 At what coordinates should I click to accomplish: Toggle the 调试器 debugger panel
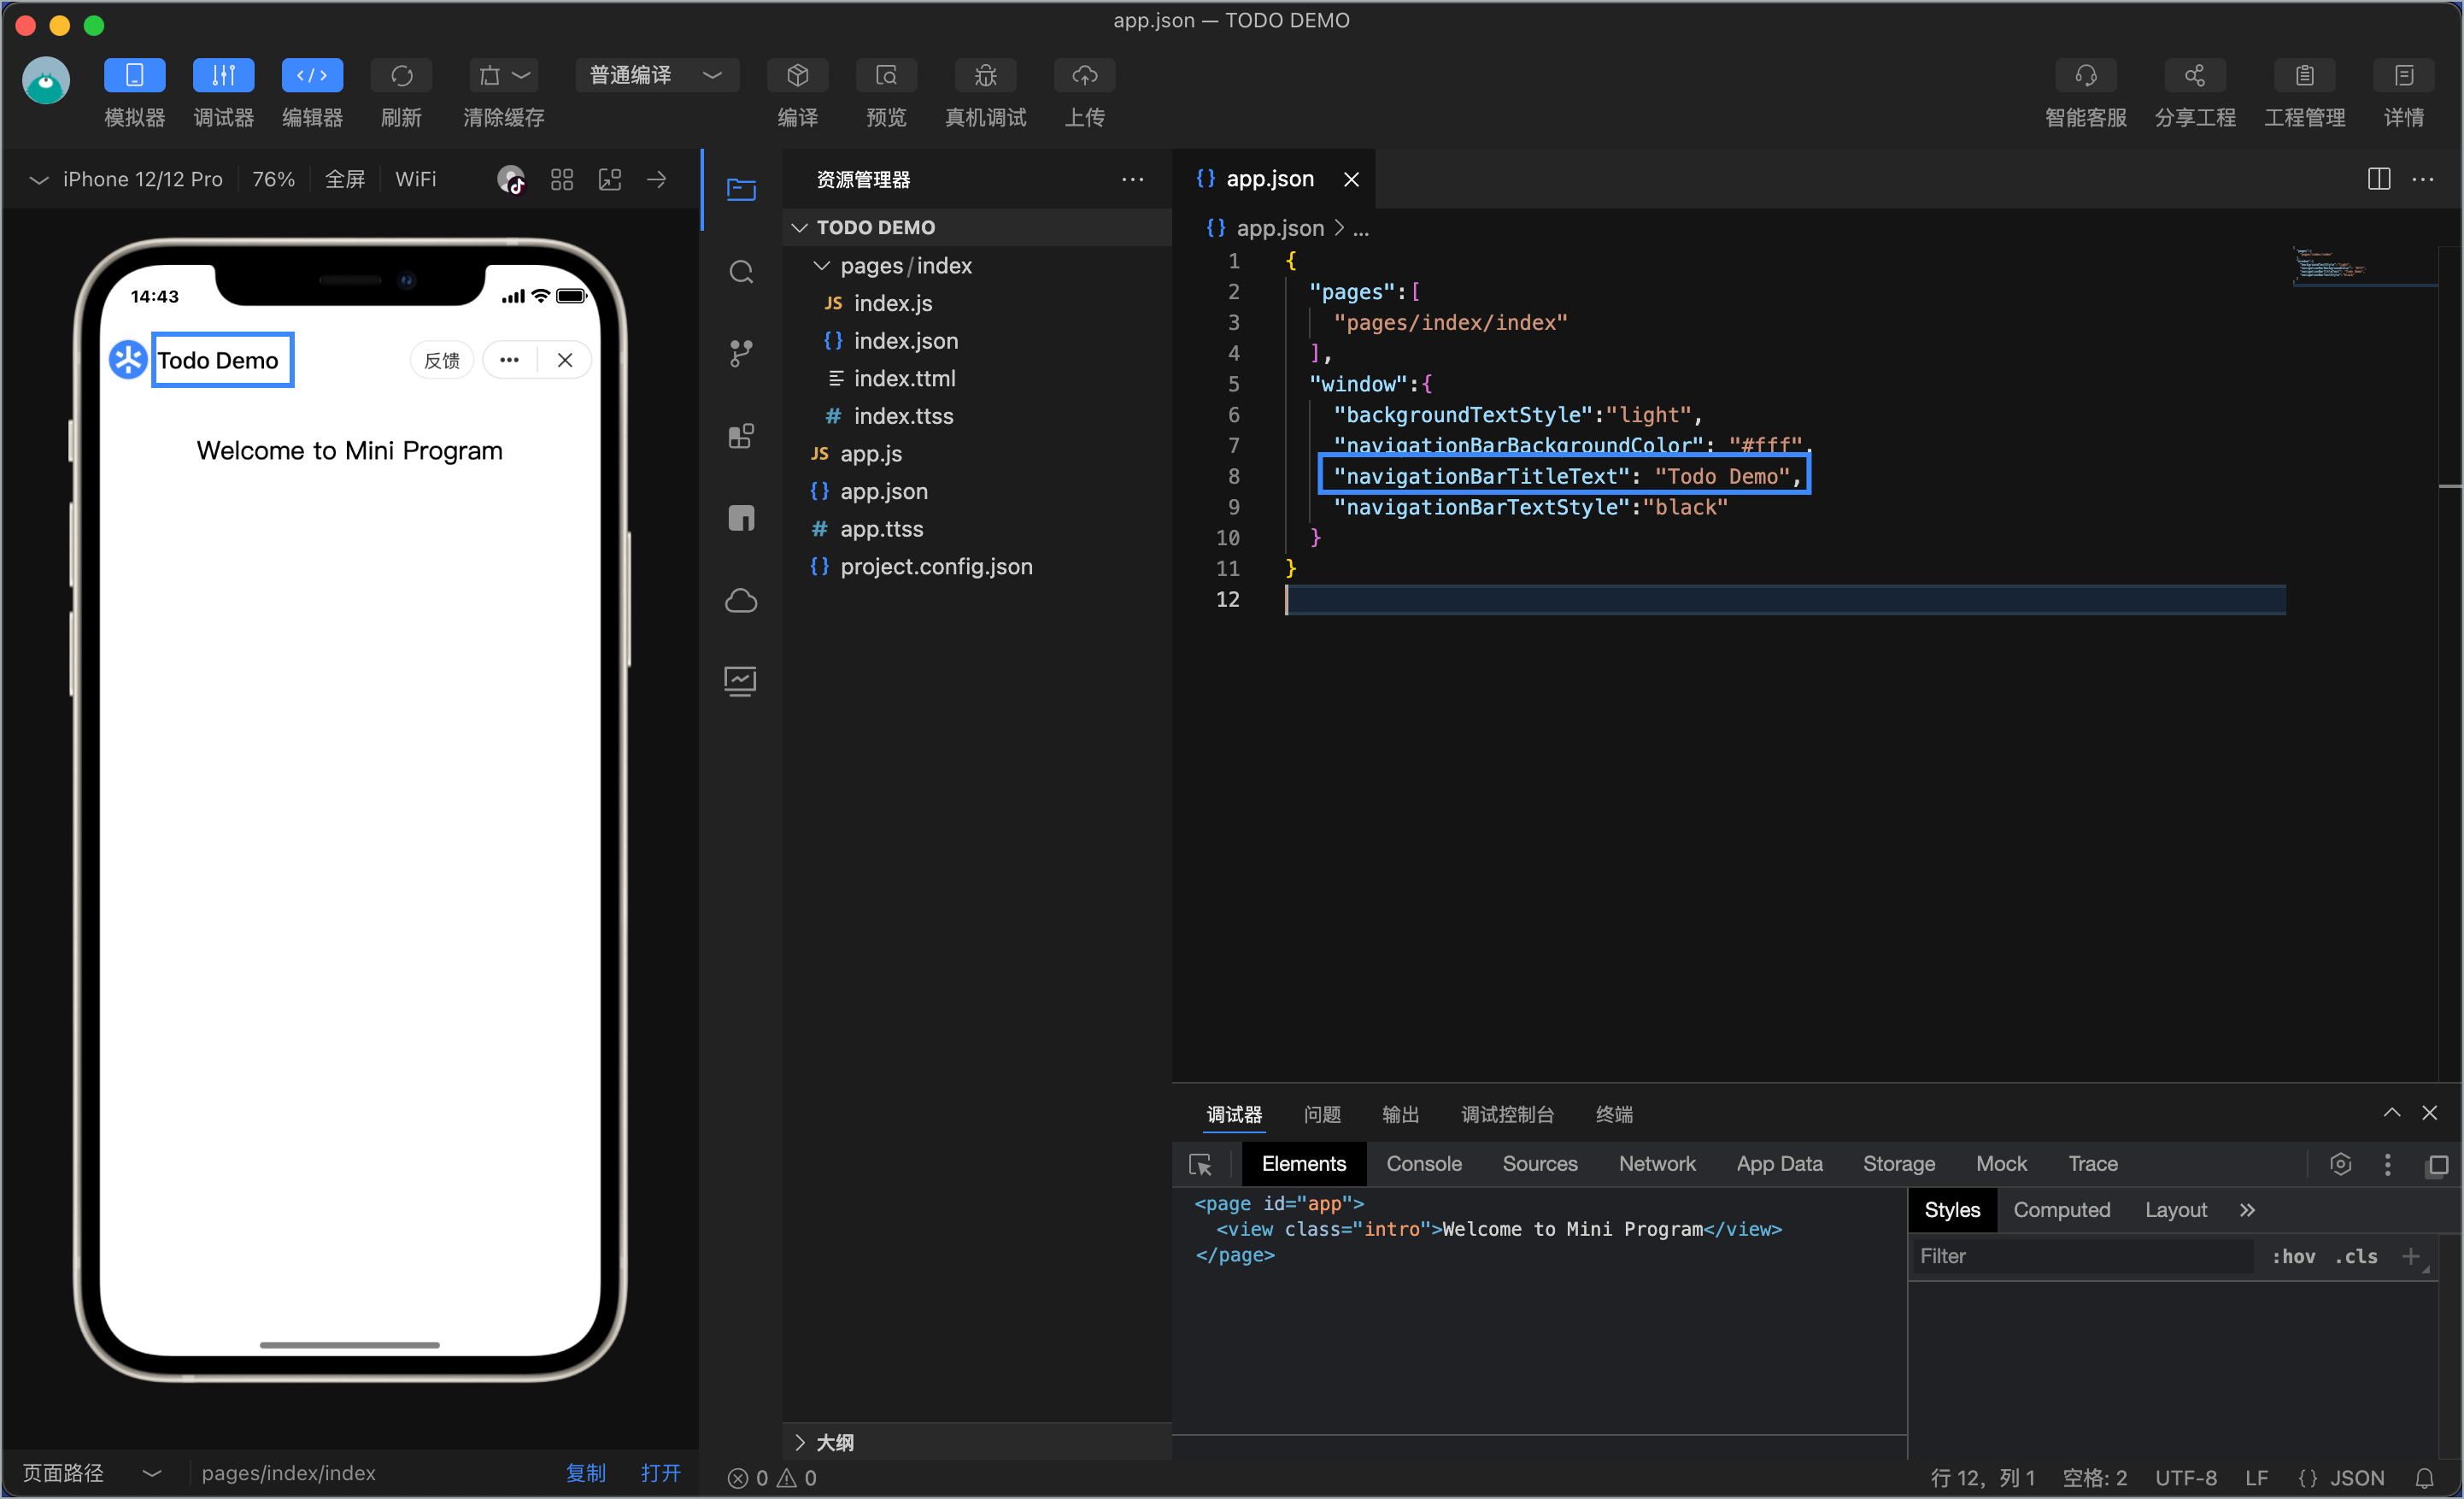pyautogui.click(x=223, y=75)
